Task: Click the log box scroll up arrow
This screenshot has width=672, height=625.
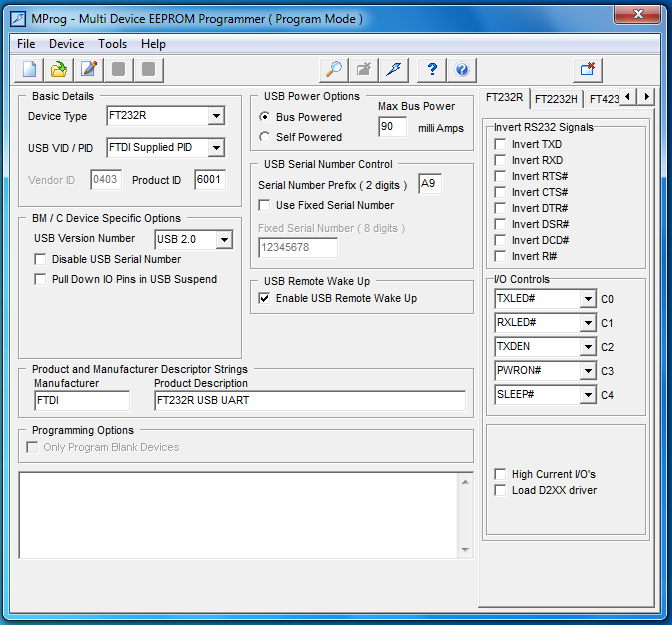Action: 465,482
